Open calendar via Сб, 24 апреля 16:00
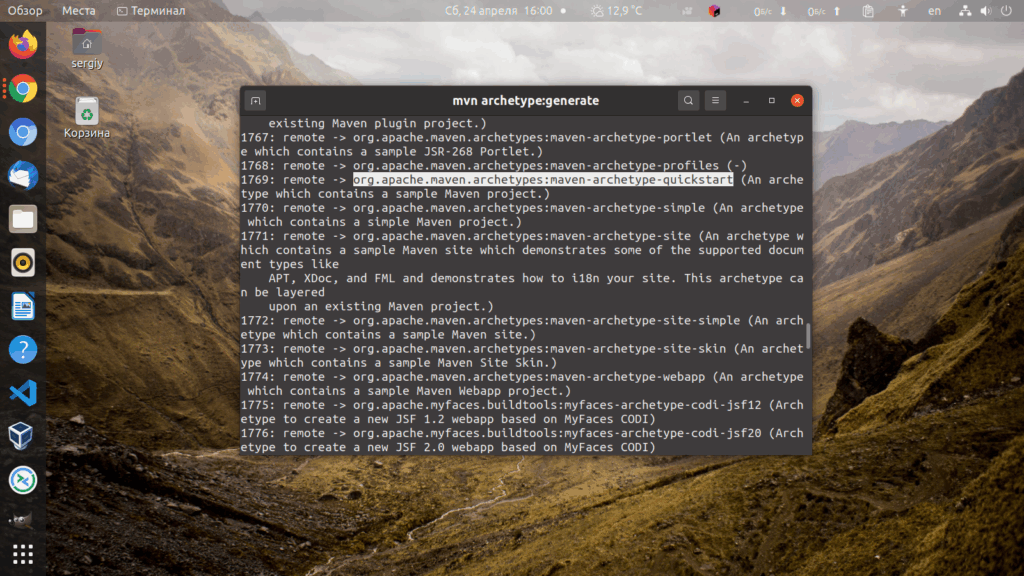This screenshot has width=1024, height=576. pos(499,11)
